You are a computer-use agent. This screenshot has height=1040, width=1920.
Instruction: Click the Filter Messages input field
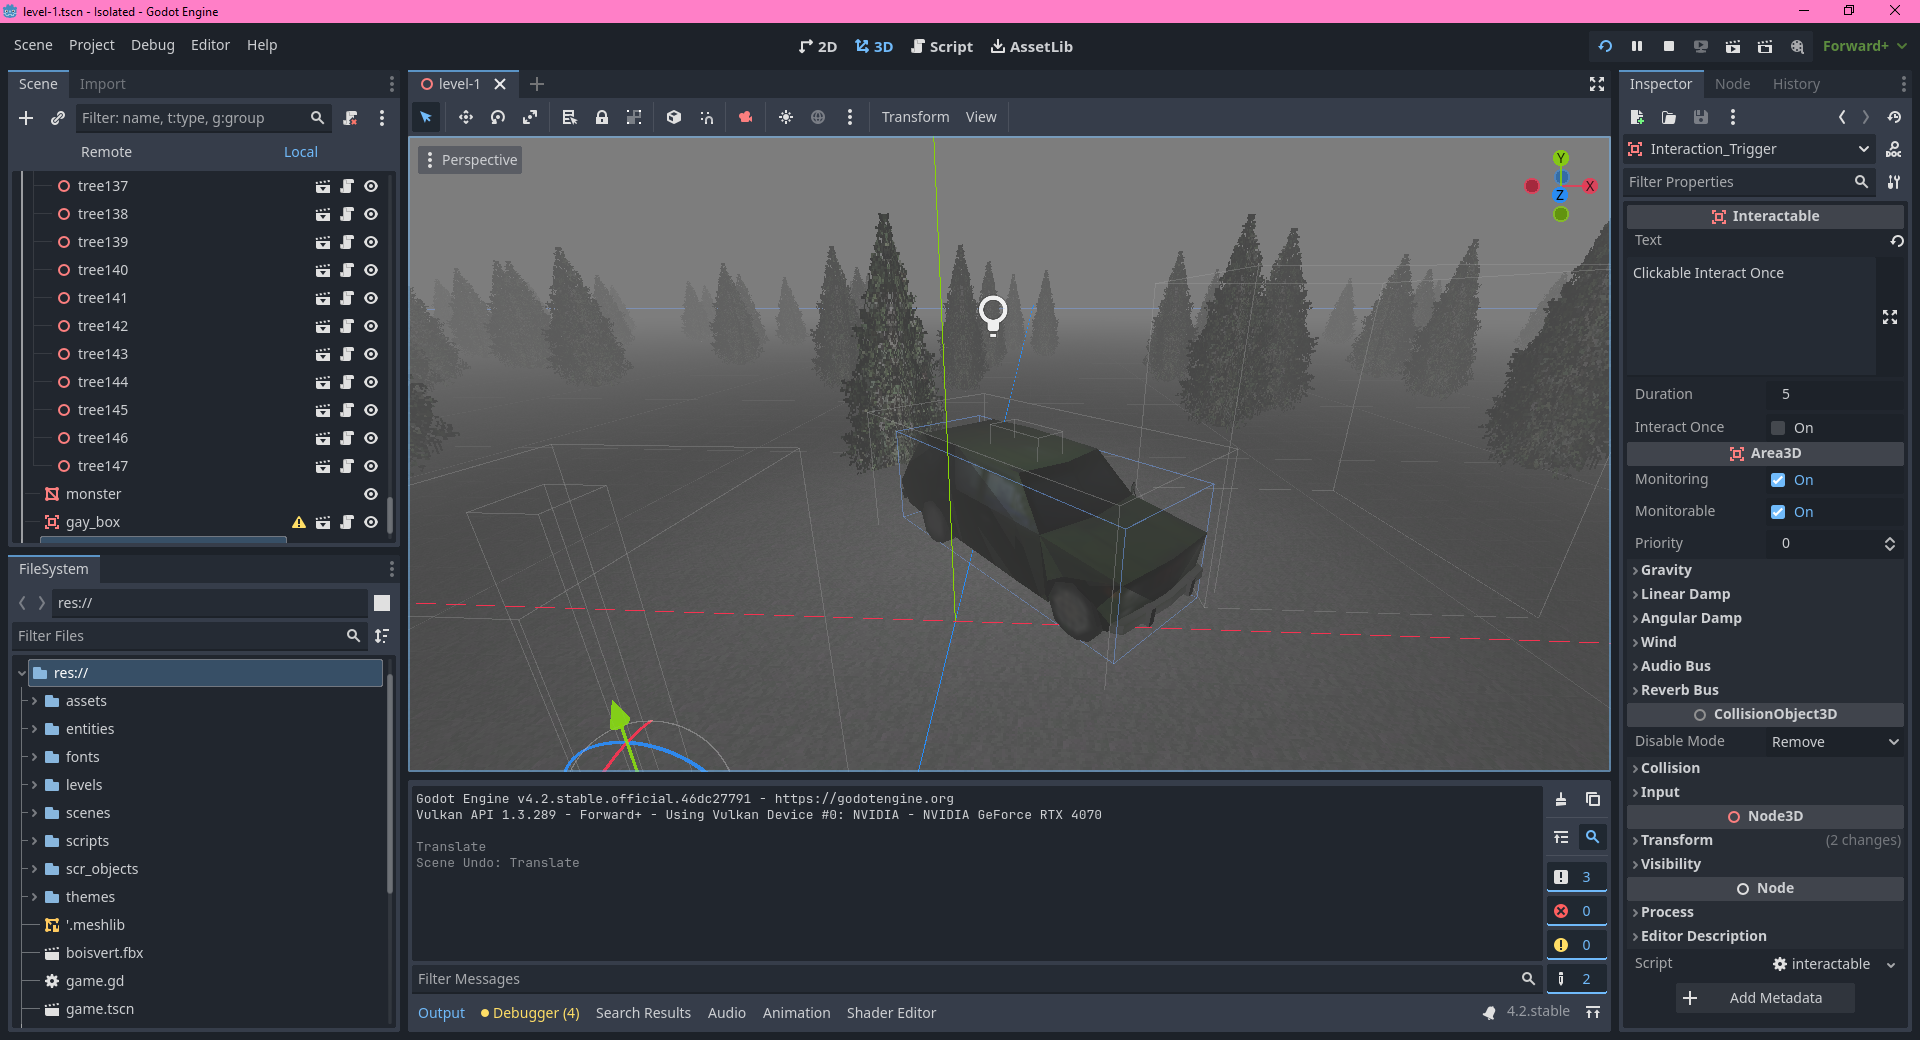pyautogui.click(x=965, y=979)
